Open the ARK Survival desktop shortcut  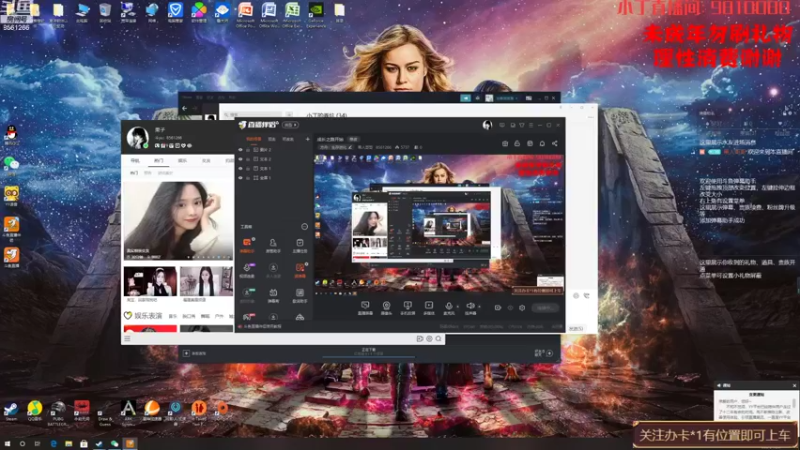(128, 411)
